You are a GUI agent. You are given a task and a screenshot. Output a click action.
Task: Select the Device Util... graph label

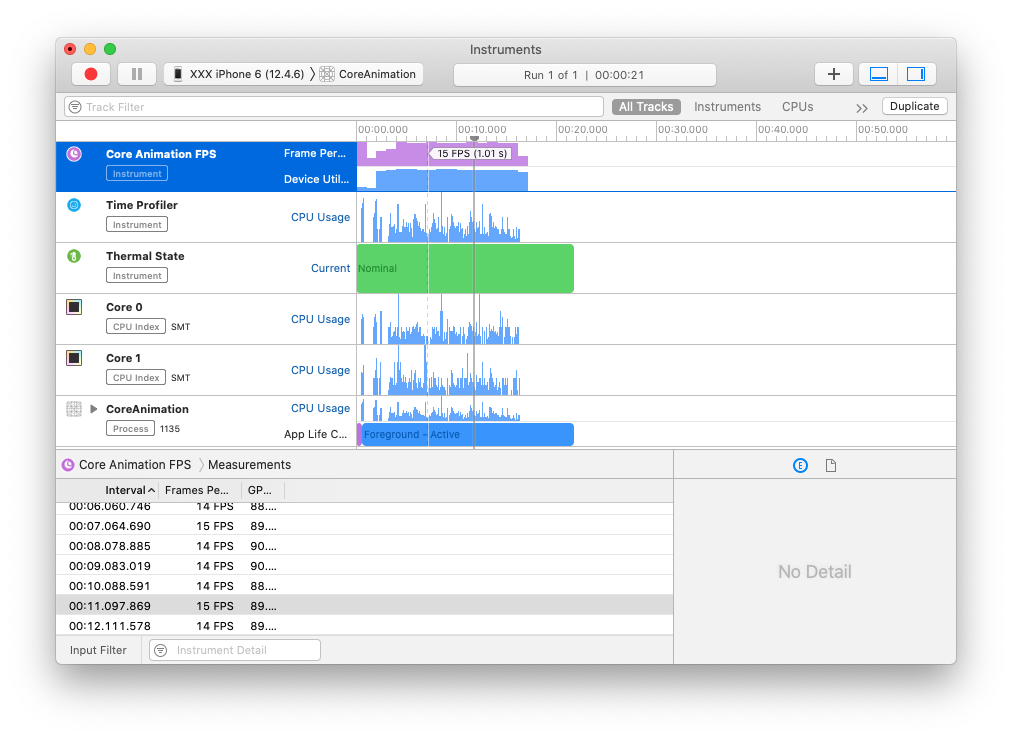pos(316,179)
